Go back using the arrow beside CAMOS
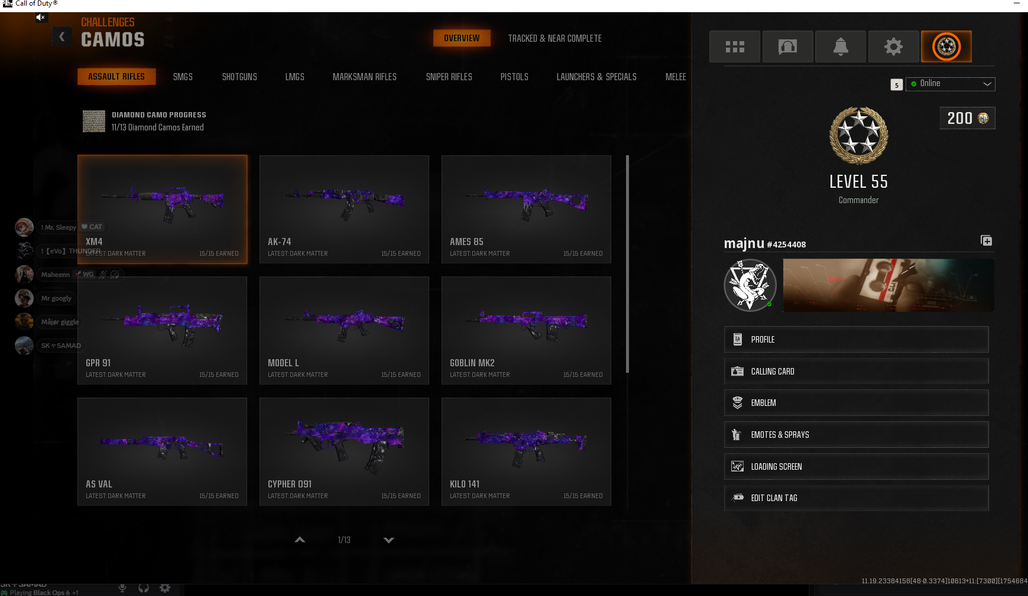This screenshot has width=1028, height=596. [62, 37]
